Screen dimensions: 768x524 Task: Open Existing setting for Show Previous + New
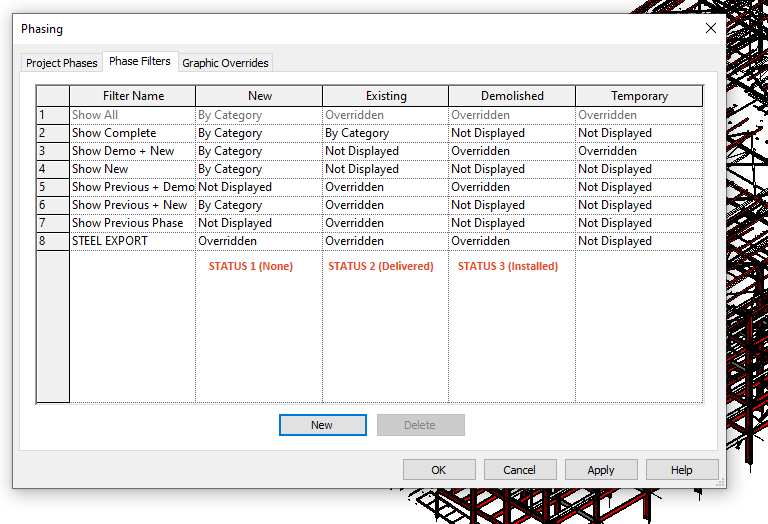(385, 205)
